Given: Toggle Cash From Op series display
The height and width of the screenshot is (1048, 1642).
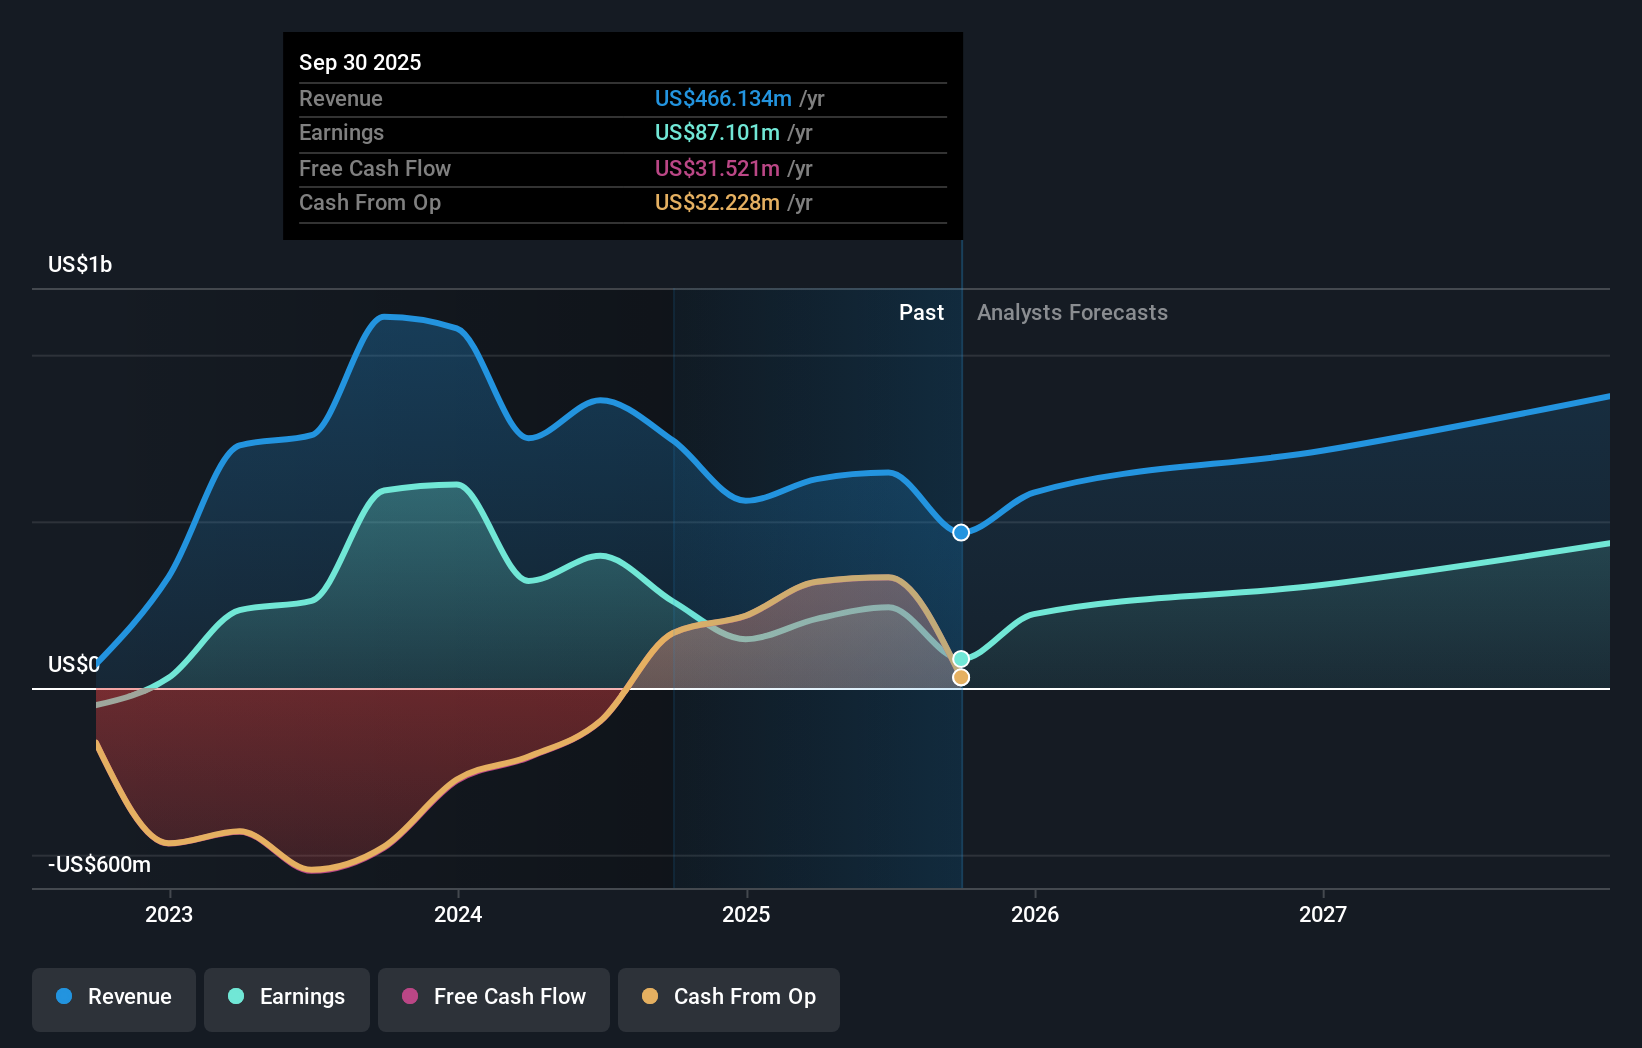Looking at the screenshot, I should tap(729, 998).
